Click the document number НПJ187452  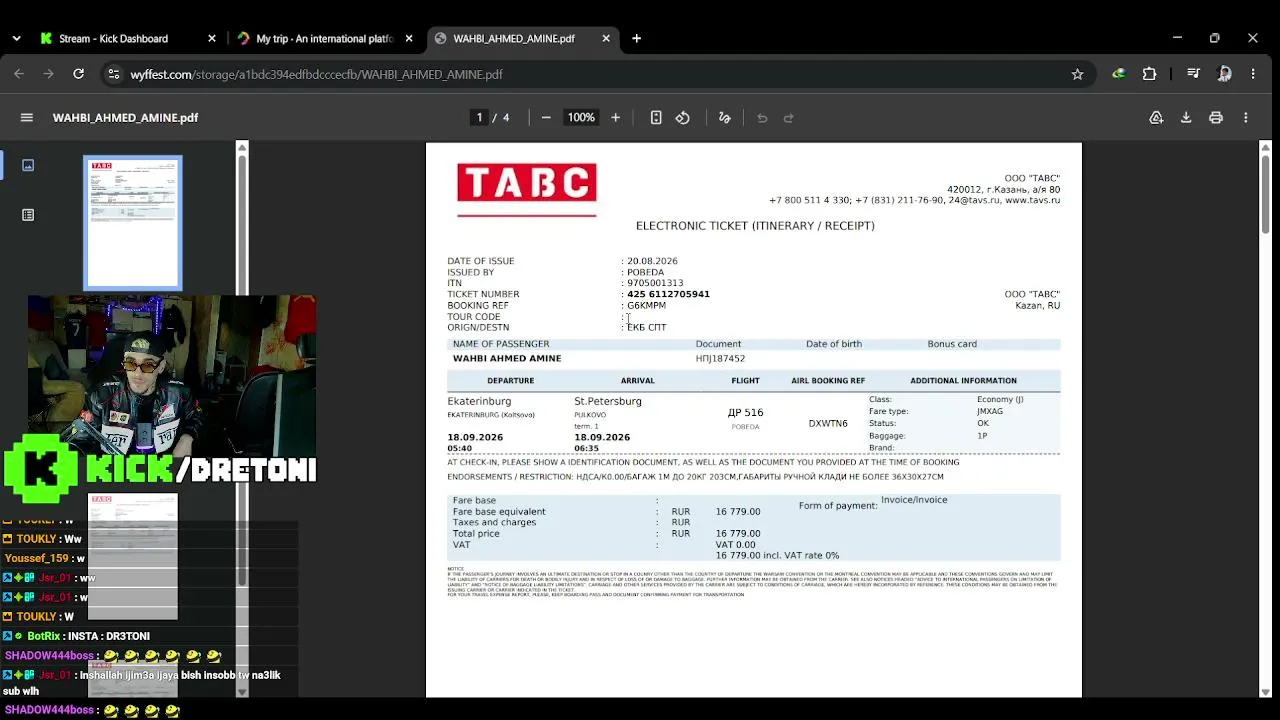[720, 358]
